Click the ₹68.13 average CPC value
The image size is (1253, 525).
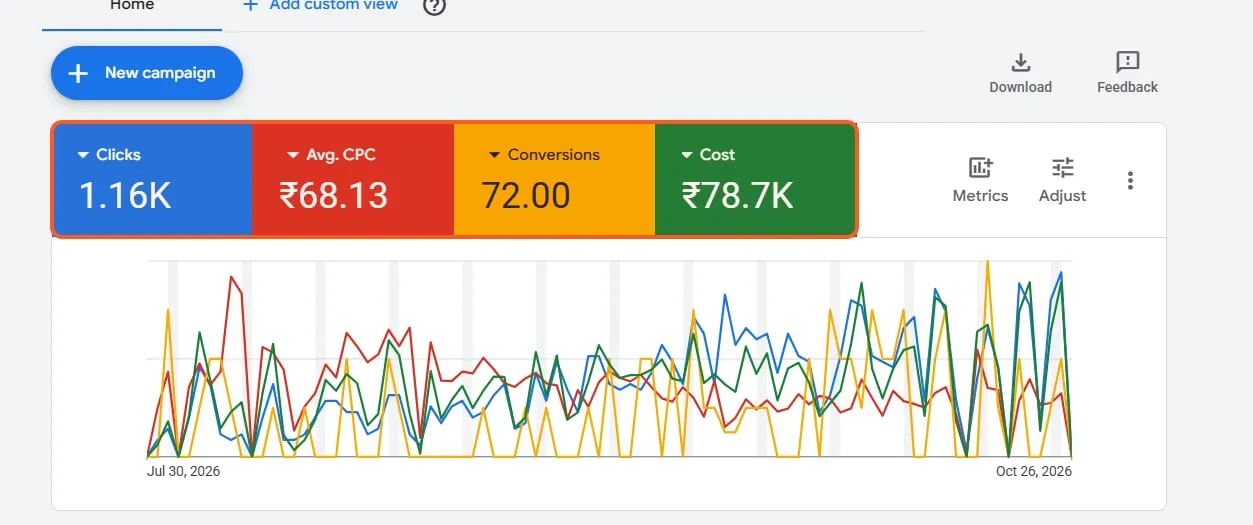(333, 196)
